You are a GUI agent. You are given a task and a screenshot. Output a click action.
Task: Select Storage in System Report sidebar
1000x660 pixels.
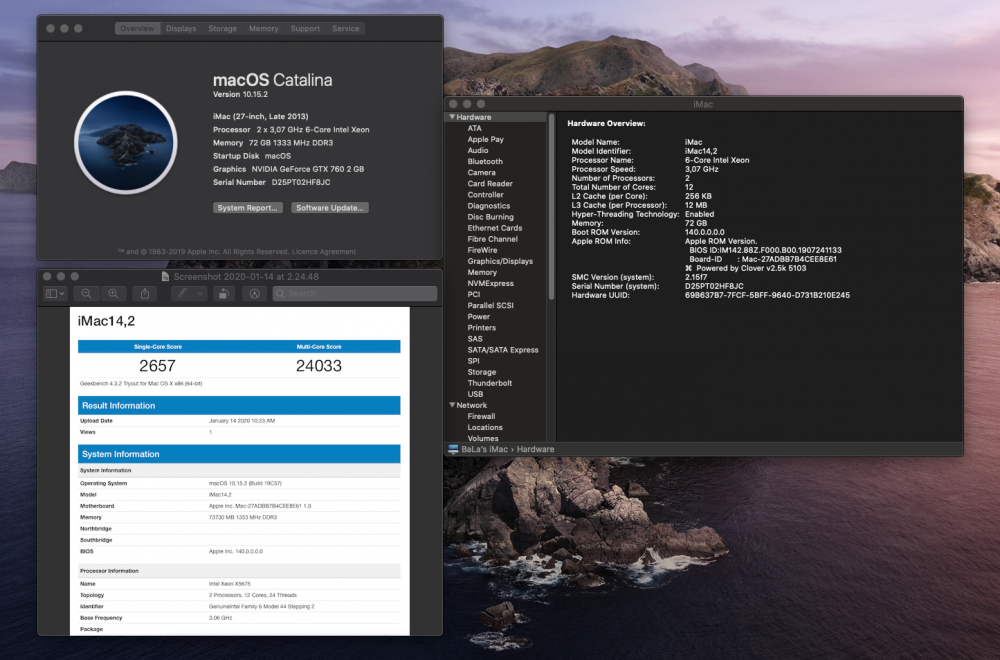click(x=482, y=372)
